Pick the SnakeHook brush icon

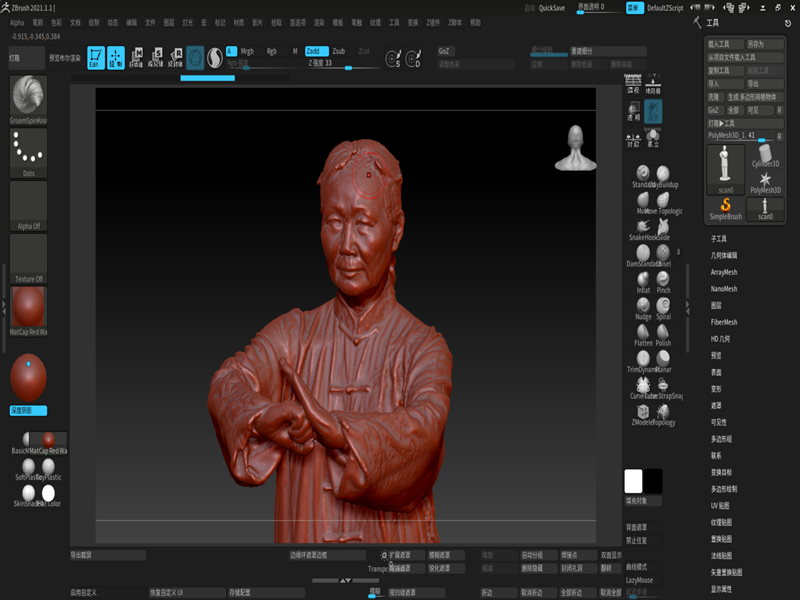(x=642, y=225)
